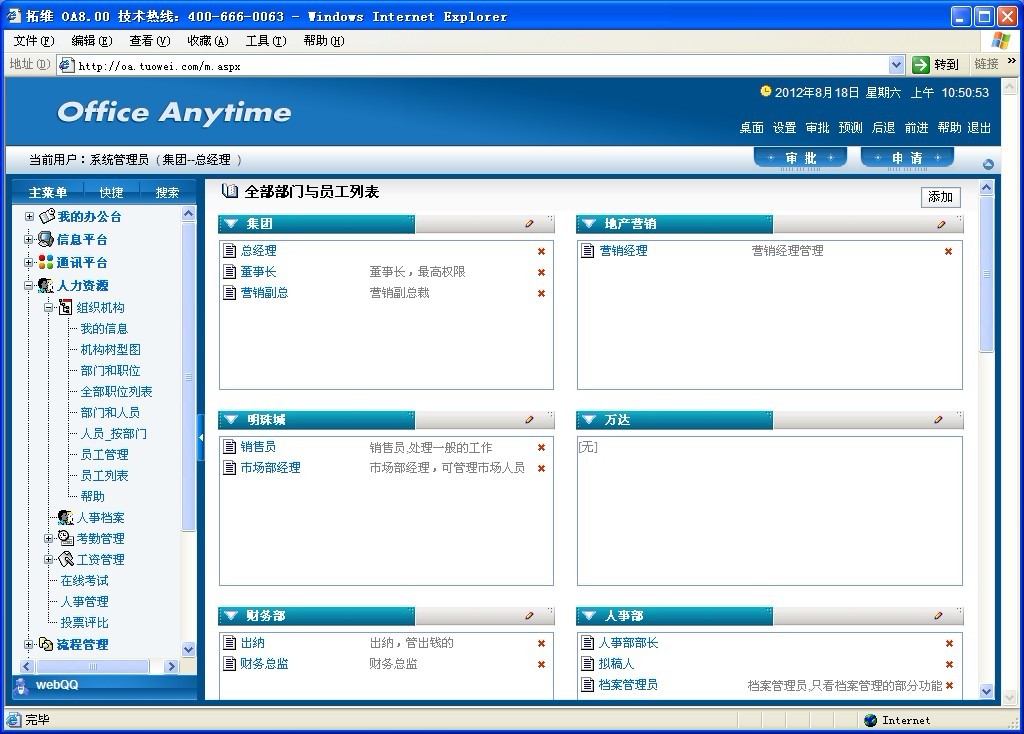Click the edit pencil icon for 集团 panel
Viewport: 1024px width, 734px height.
point(530,224)
